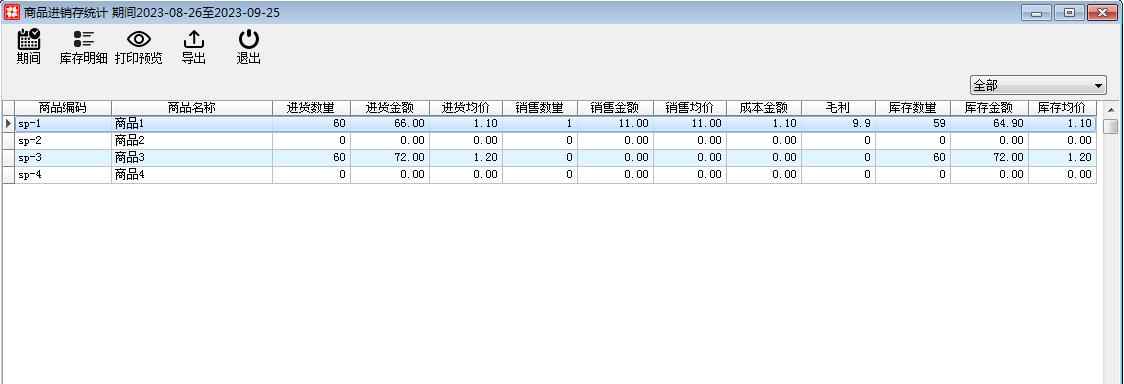Viewport: 1124px width, 384px height.
Task: Click the vertical scrollbar up arrow
Action: (x=1110, y=110)
